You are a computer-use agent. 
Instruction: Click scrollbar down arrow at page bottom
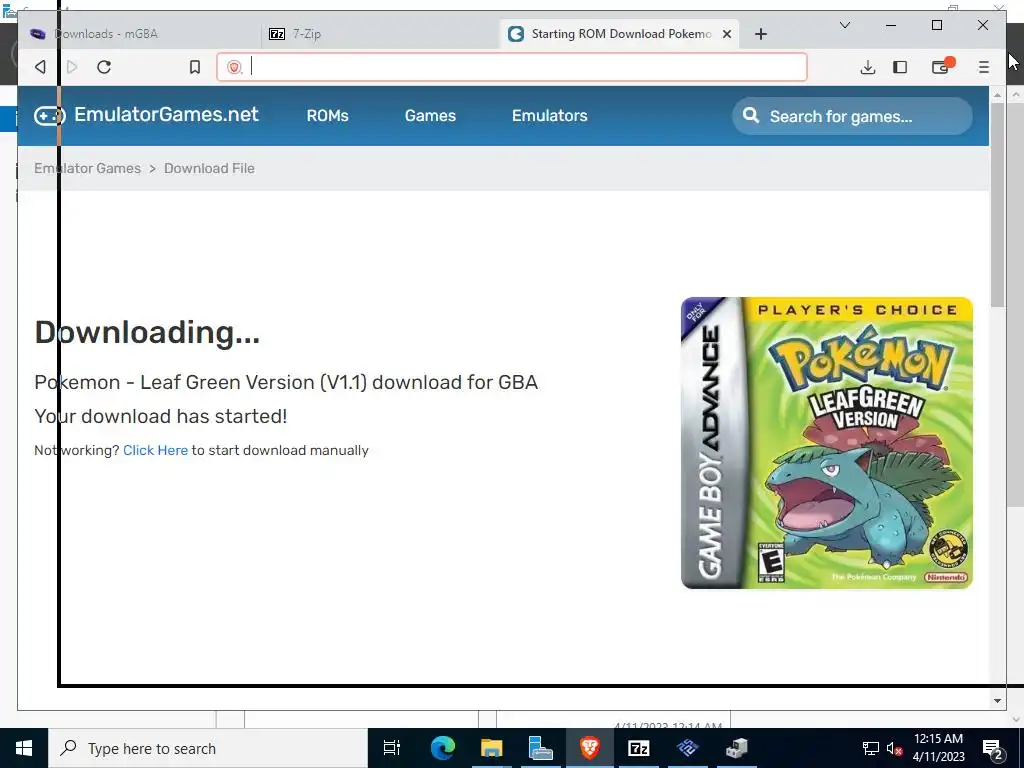997,701
